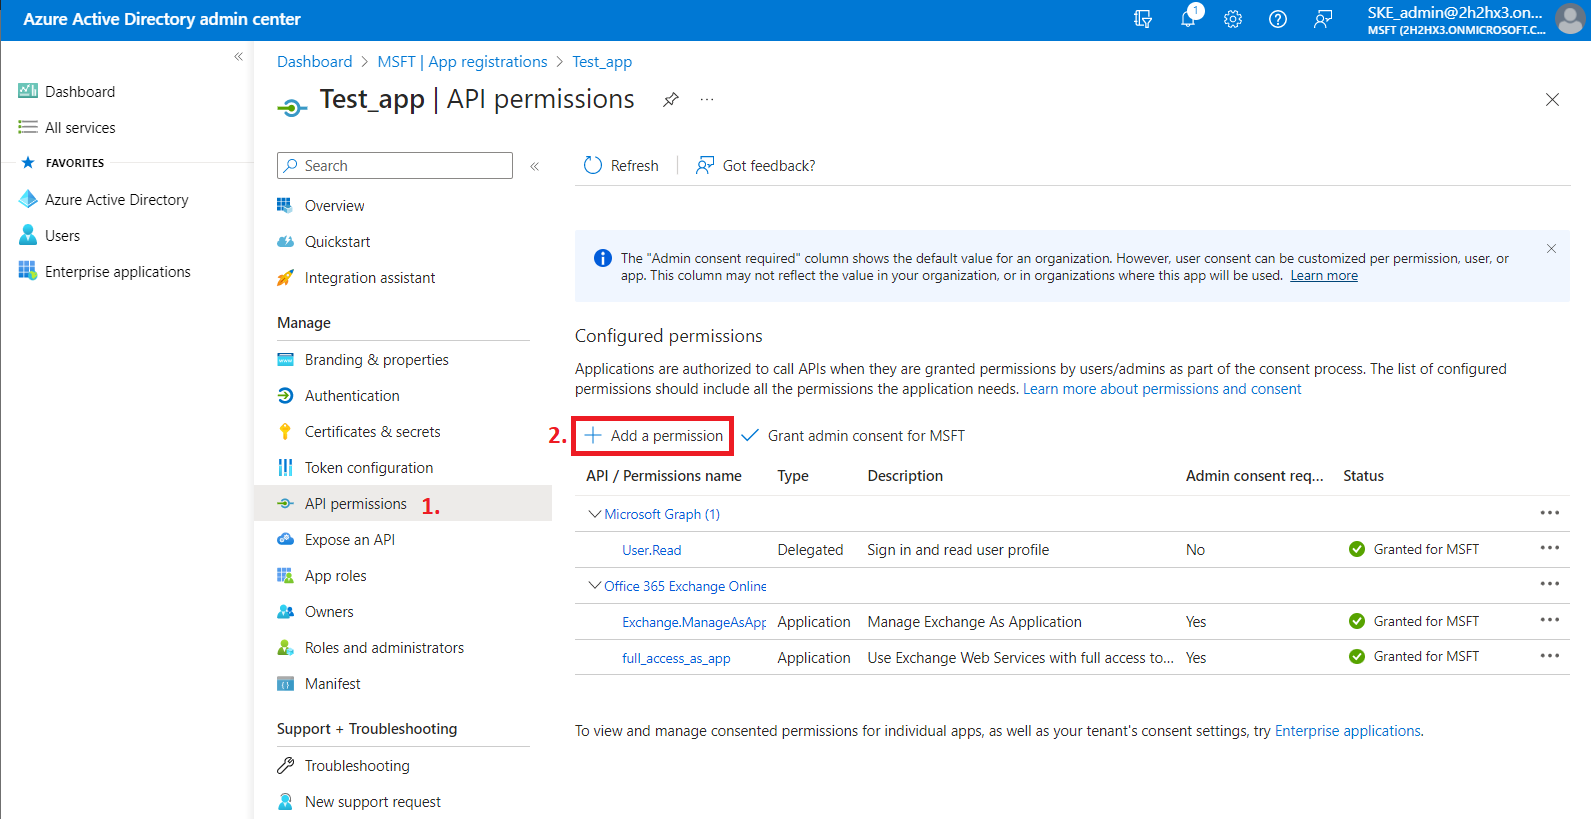Screen dimensions: 1591x819
Task: Select Certificates & secrets in the Manage menu
Action: 372,432
